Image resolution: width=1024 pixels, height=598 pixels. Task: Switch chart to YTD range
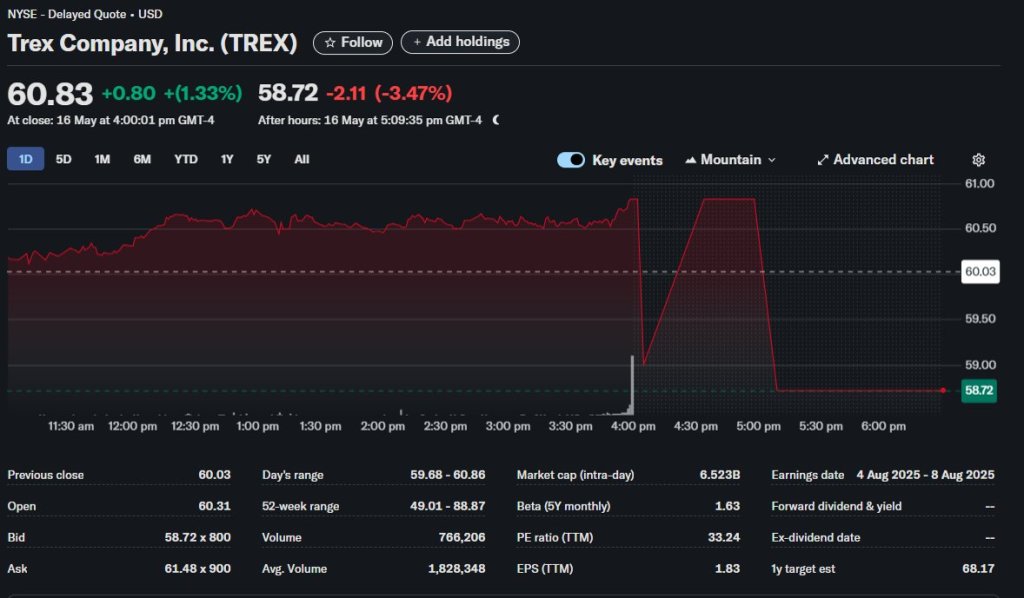186,159
